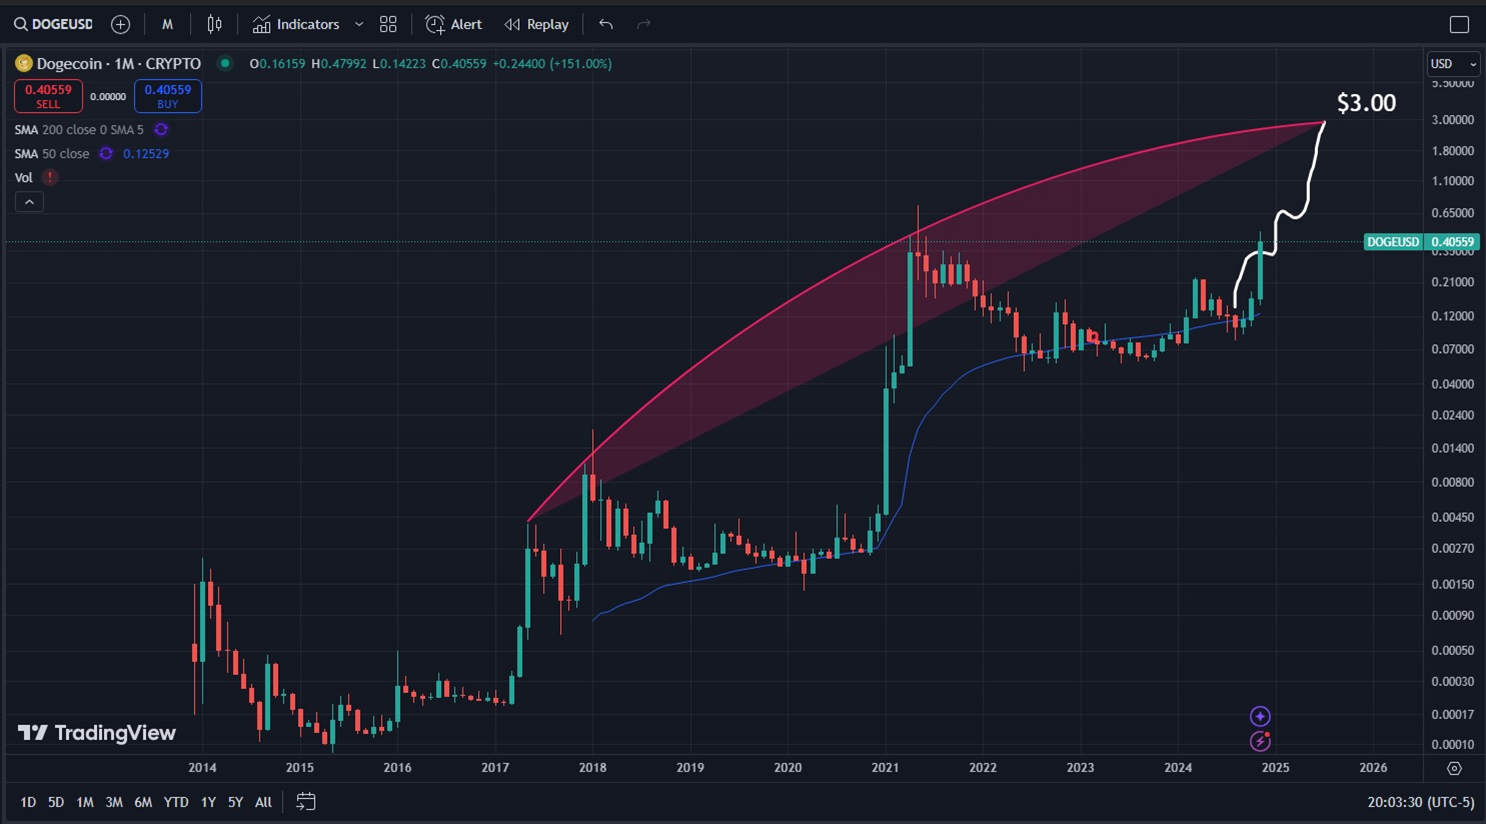This screenshot has height=824, width=1486.
Task: Open the USD currency dropdown
Action: pyautogui.click(x=1453, y=64)
